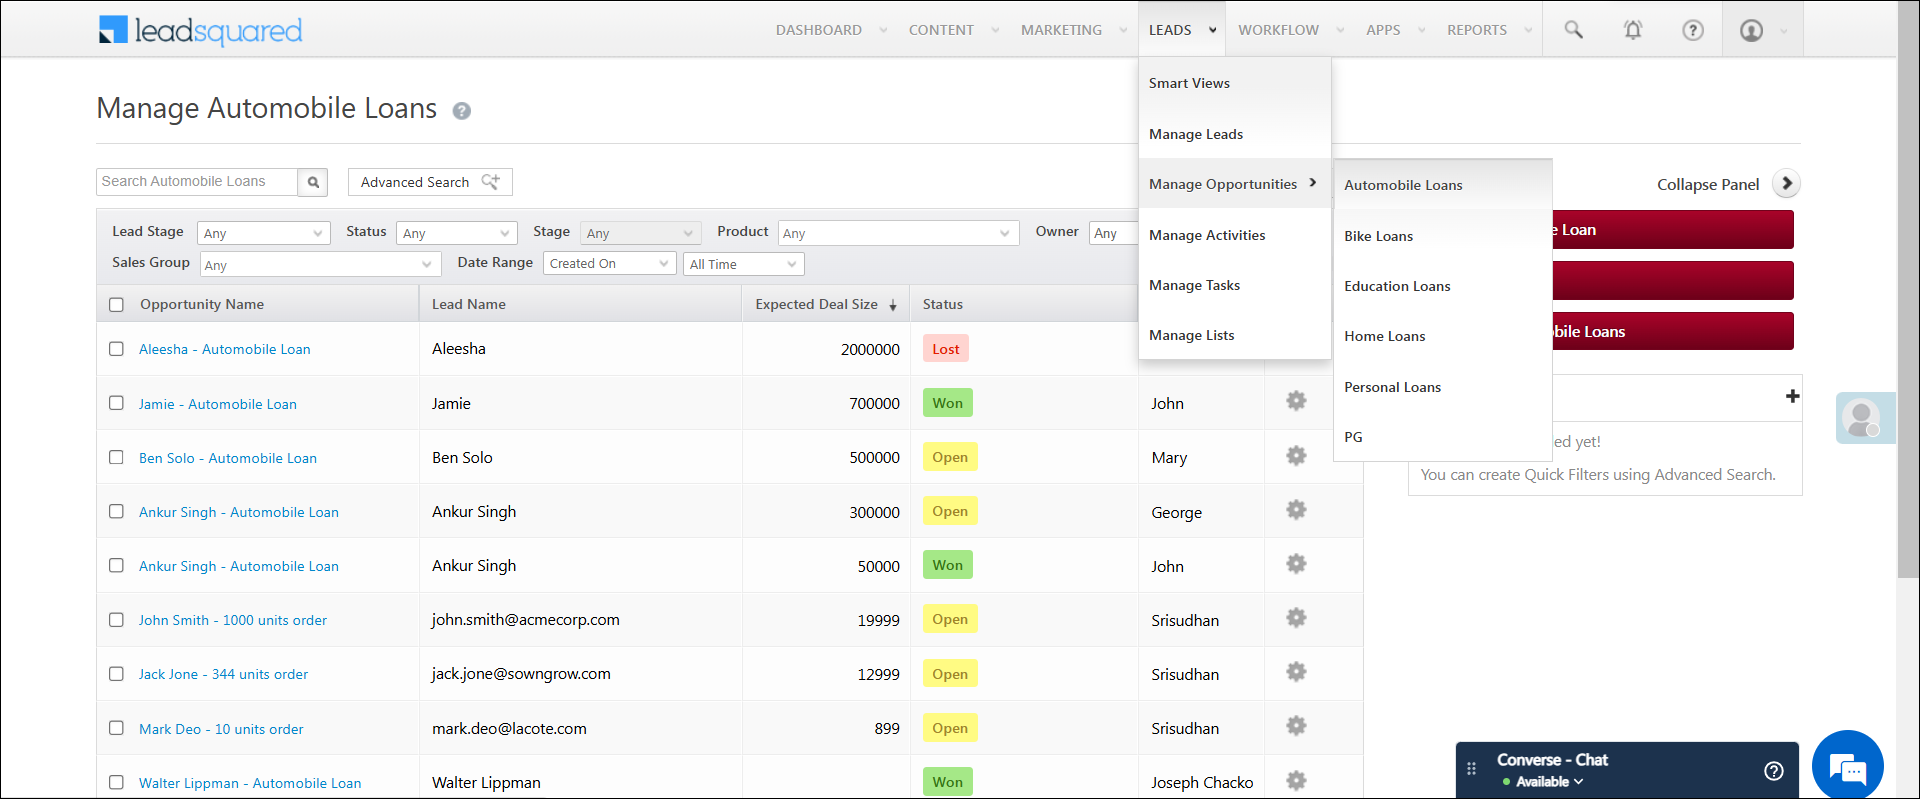
Task: Open gear actions for Jack Jone row
Action: coord(1296,672)
